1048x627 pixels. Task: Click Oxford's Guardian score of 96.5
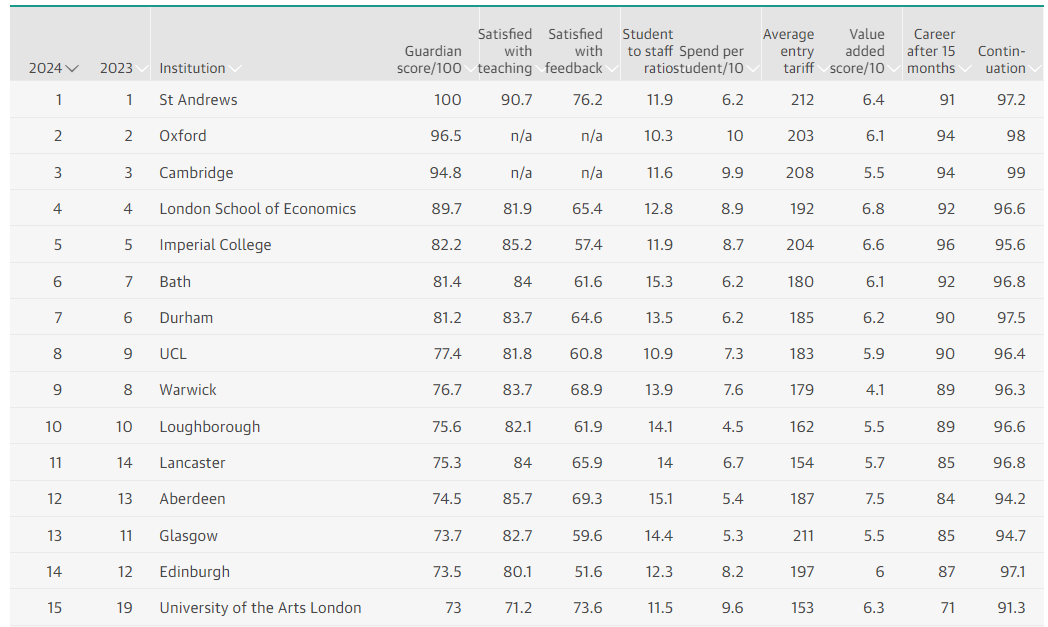coord(446,136)
